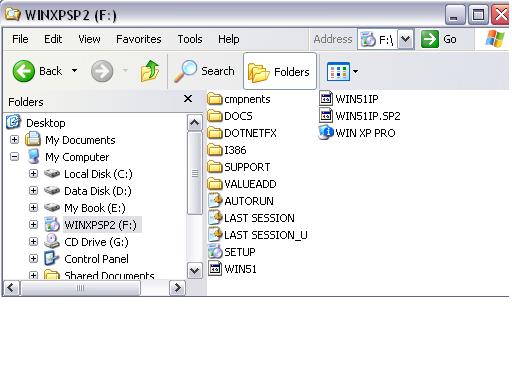Click the green Go button
This screenshot has height=384, width=512.
430,39
